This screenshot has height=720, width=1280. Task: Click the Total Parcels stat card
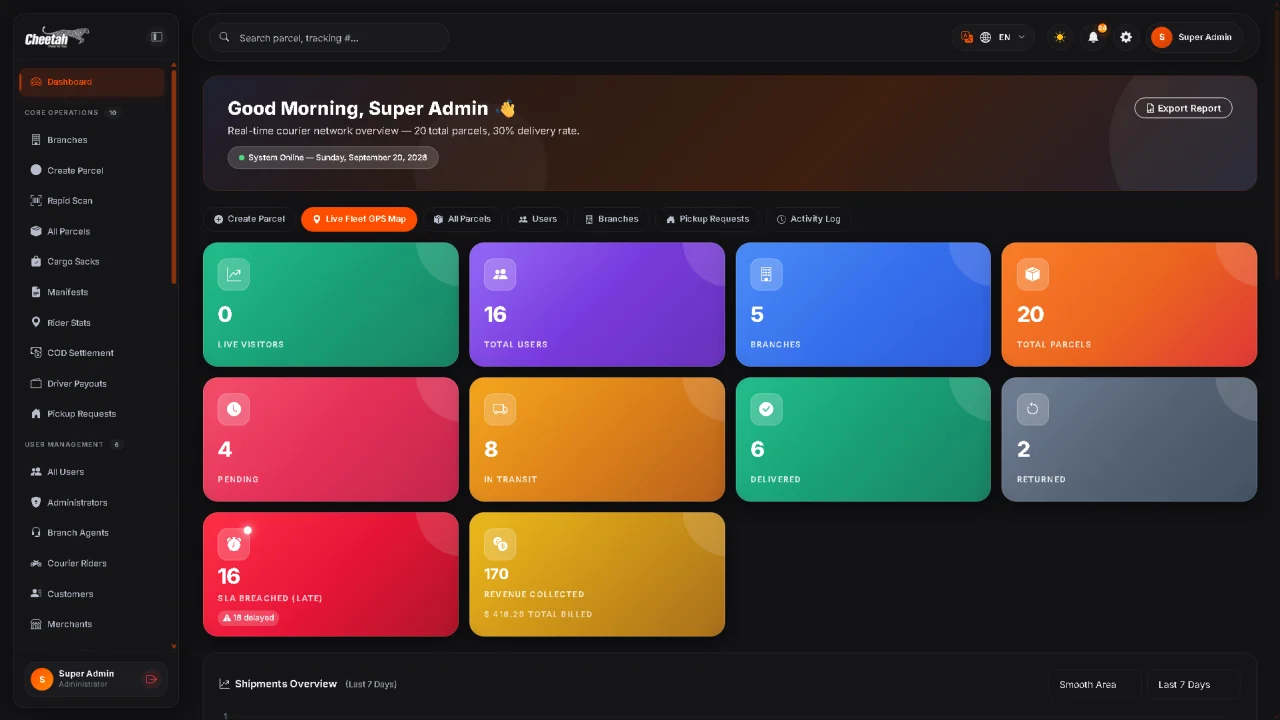coord(1129,304)
